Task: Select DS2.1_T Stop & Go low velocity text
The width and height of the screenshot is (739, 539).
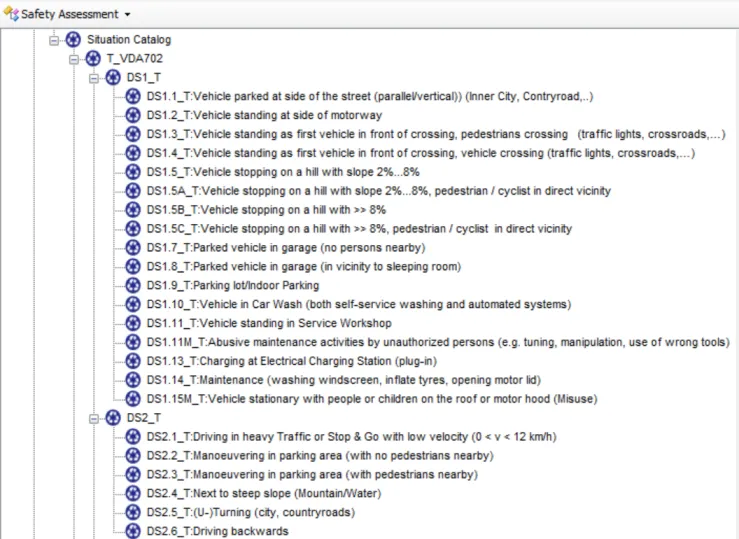Action: (x=352, y=437)
